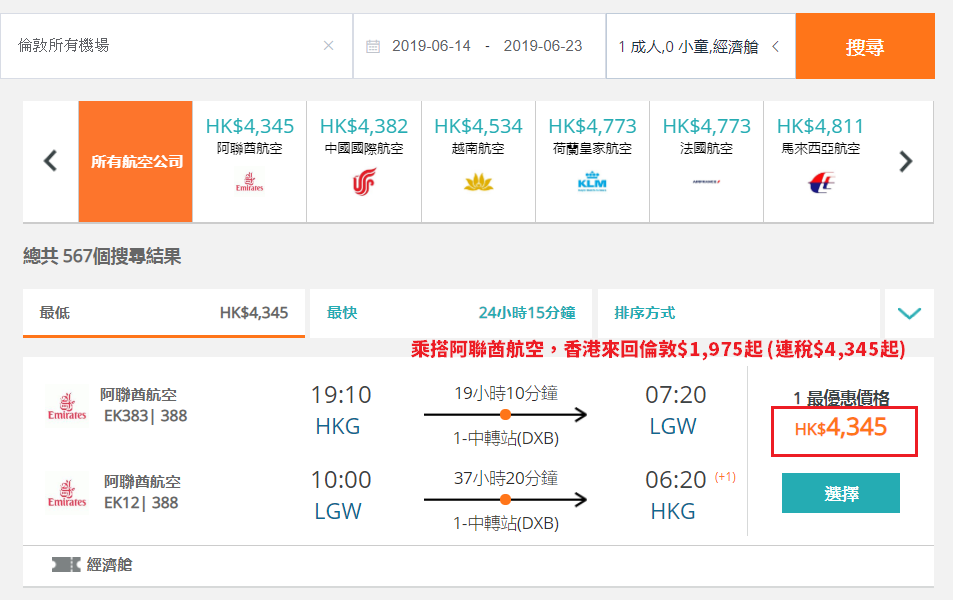Filter by 法國航空 HK$4,773
The width and height of the screenshot is (953, 600).
[706, 161]
